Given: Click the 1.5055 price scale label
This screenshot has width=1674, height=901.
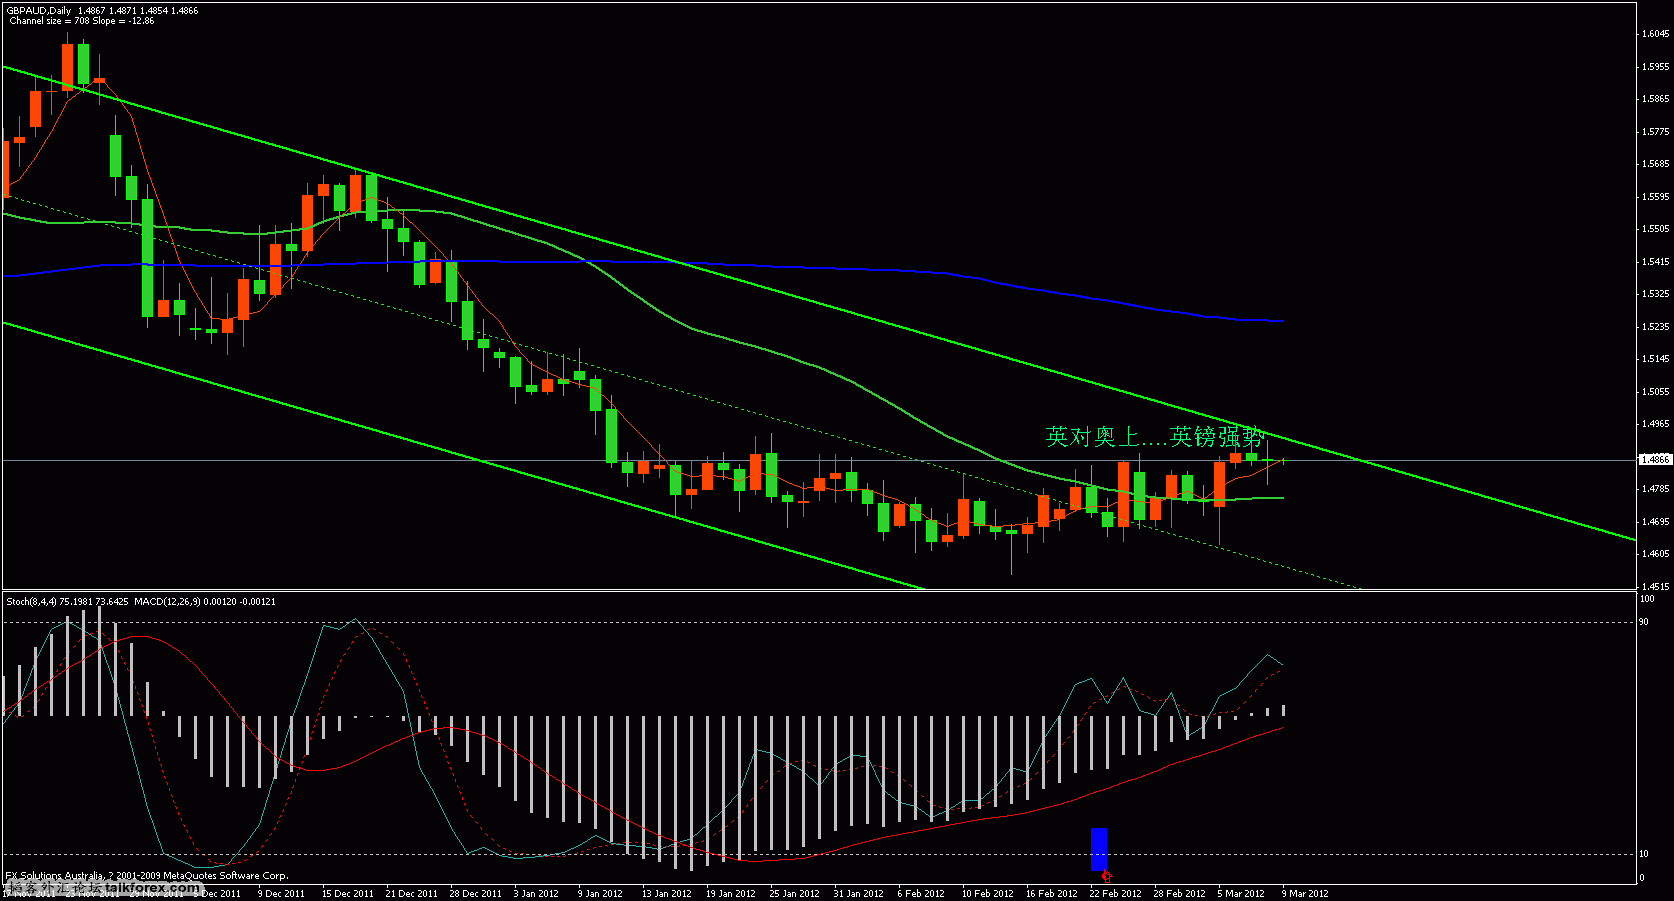Looking at the screenshot, I should coord(1655,392).
